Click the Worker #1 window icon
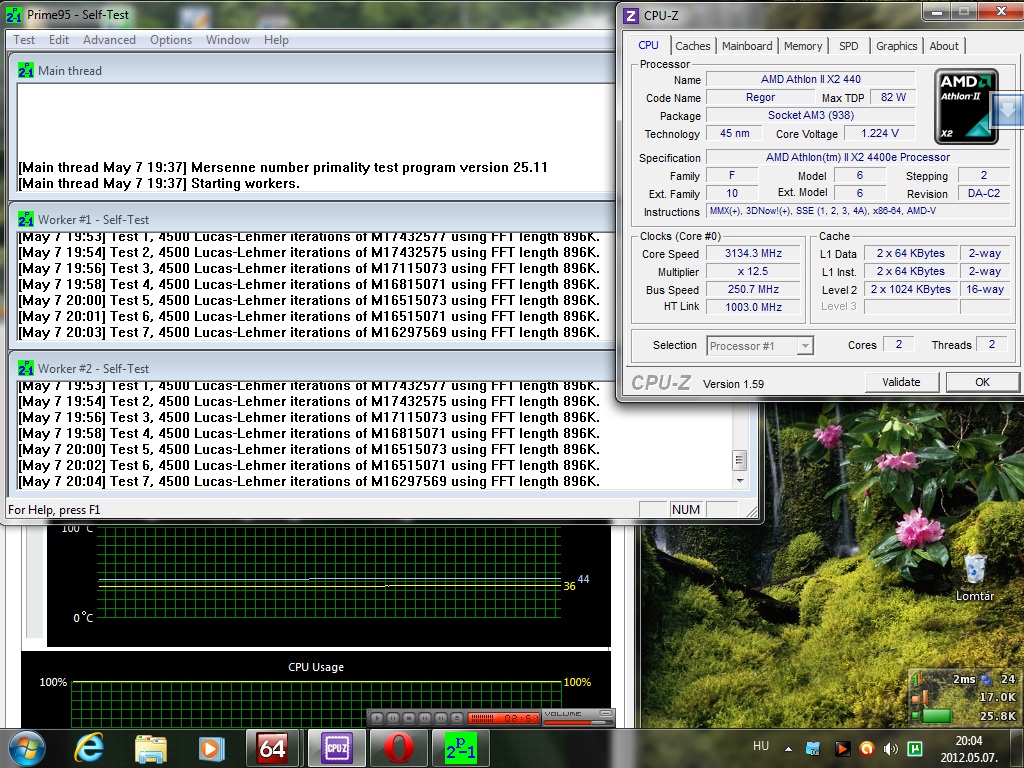The width and height of the screenshot is (1024, 768). pyautogui.click(x=26, y=219)
